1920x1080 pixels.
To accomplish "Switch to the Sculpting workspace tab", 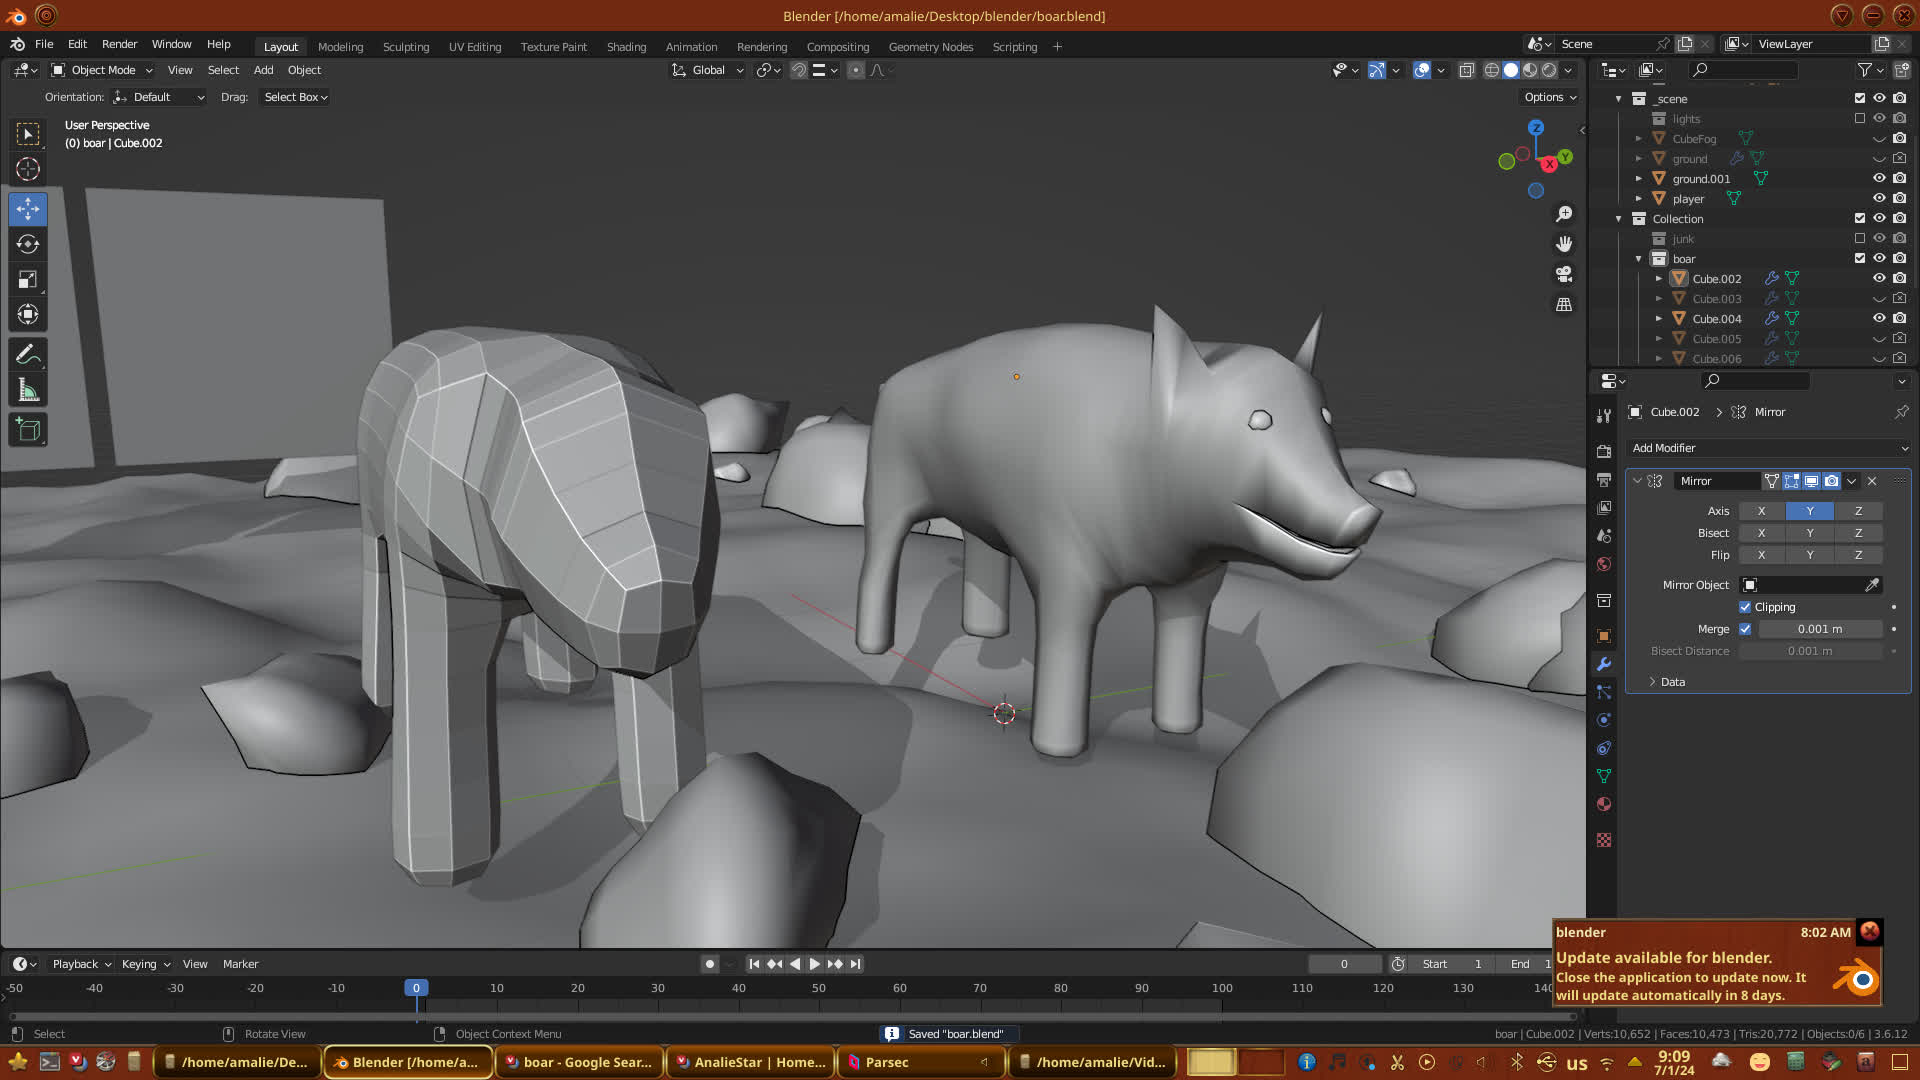I will click(x=405, y=47).
